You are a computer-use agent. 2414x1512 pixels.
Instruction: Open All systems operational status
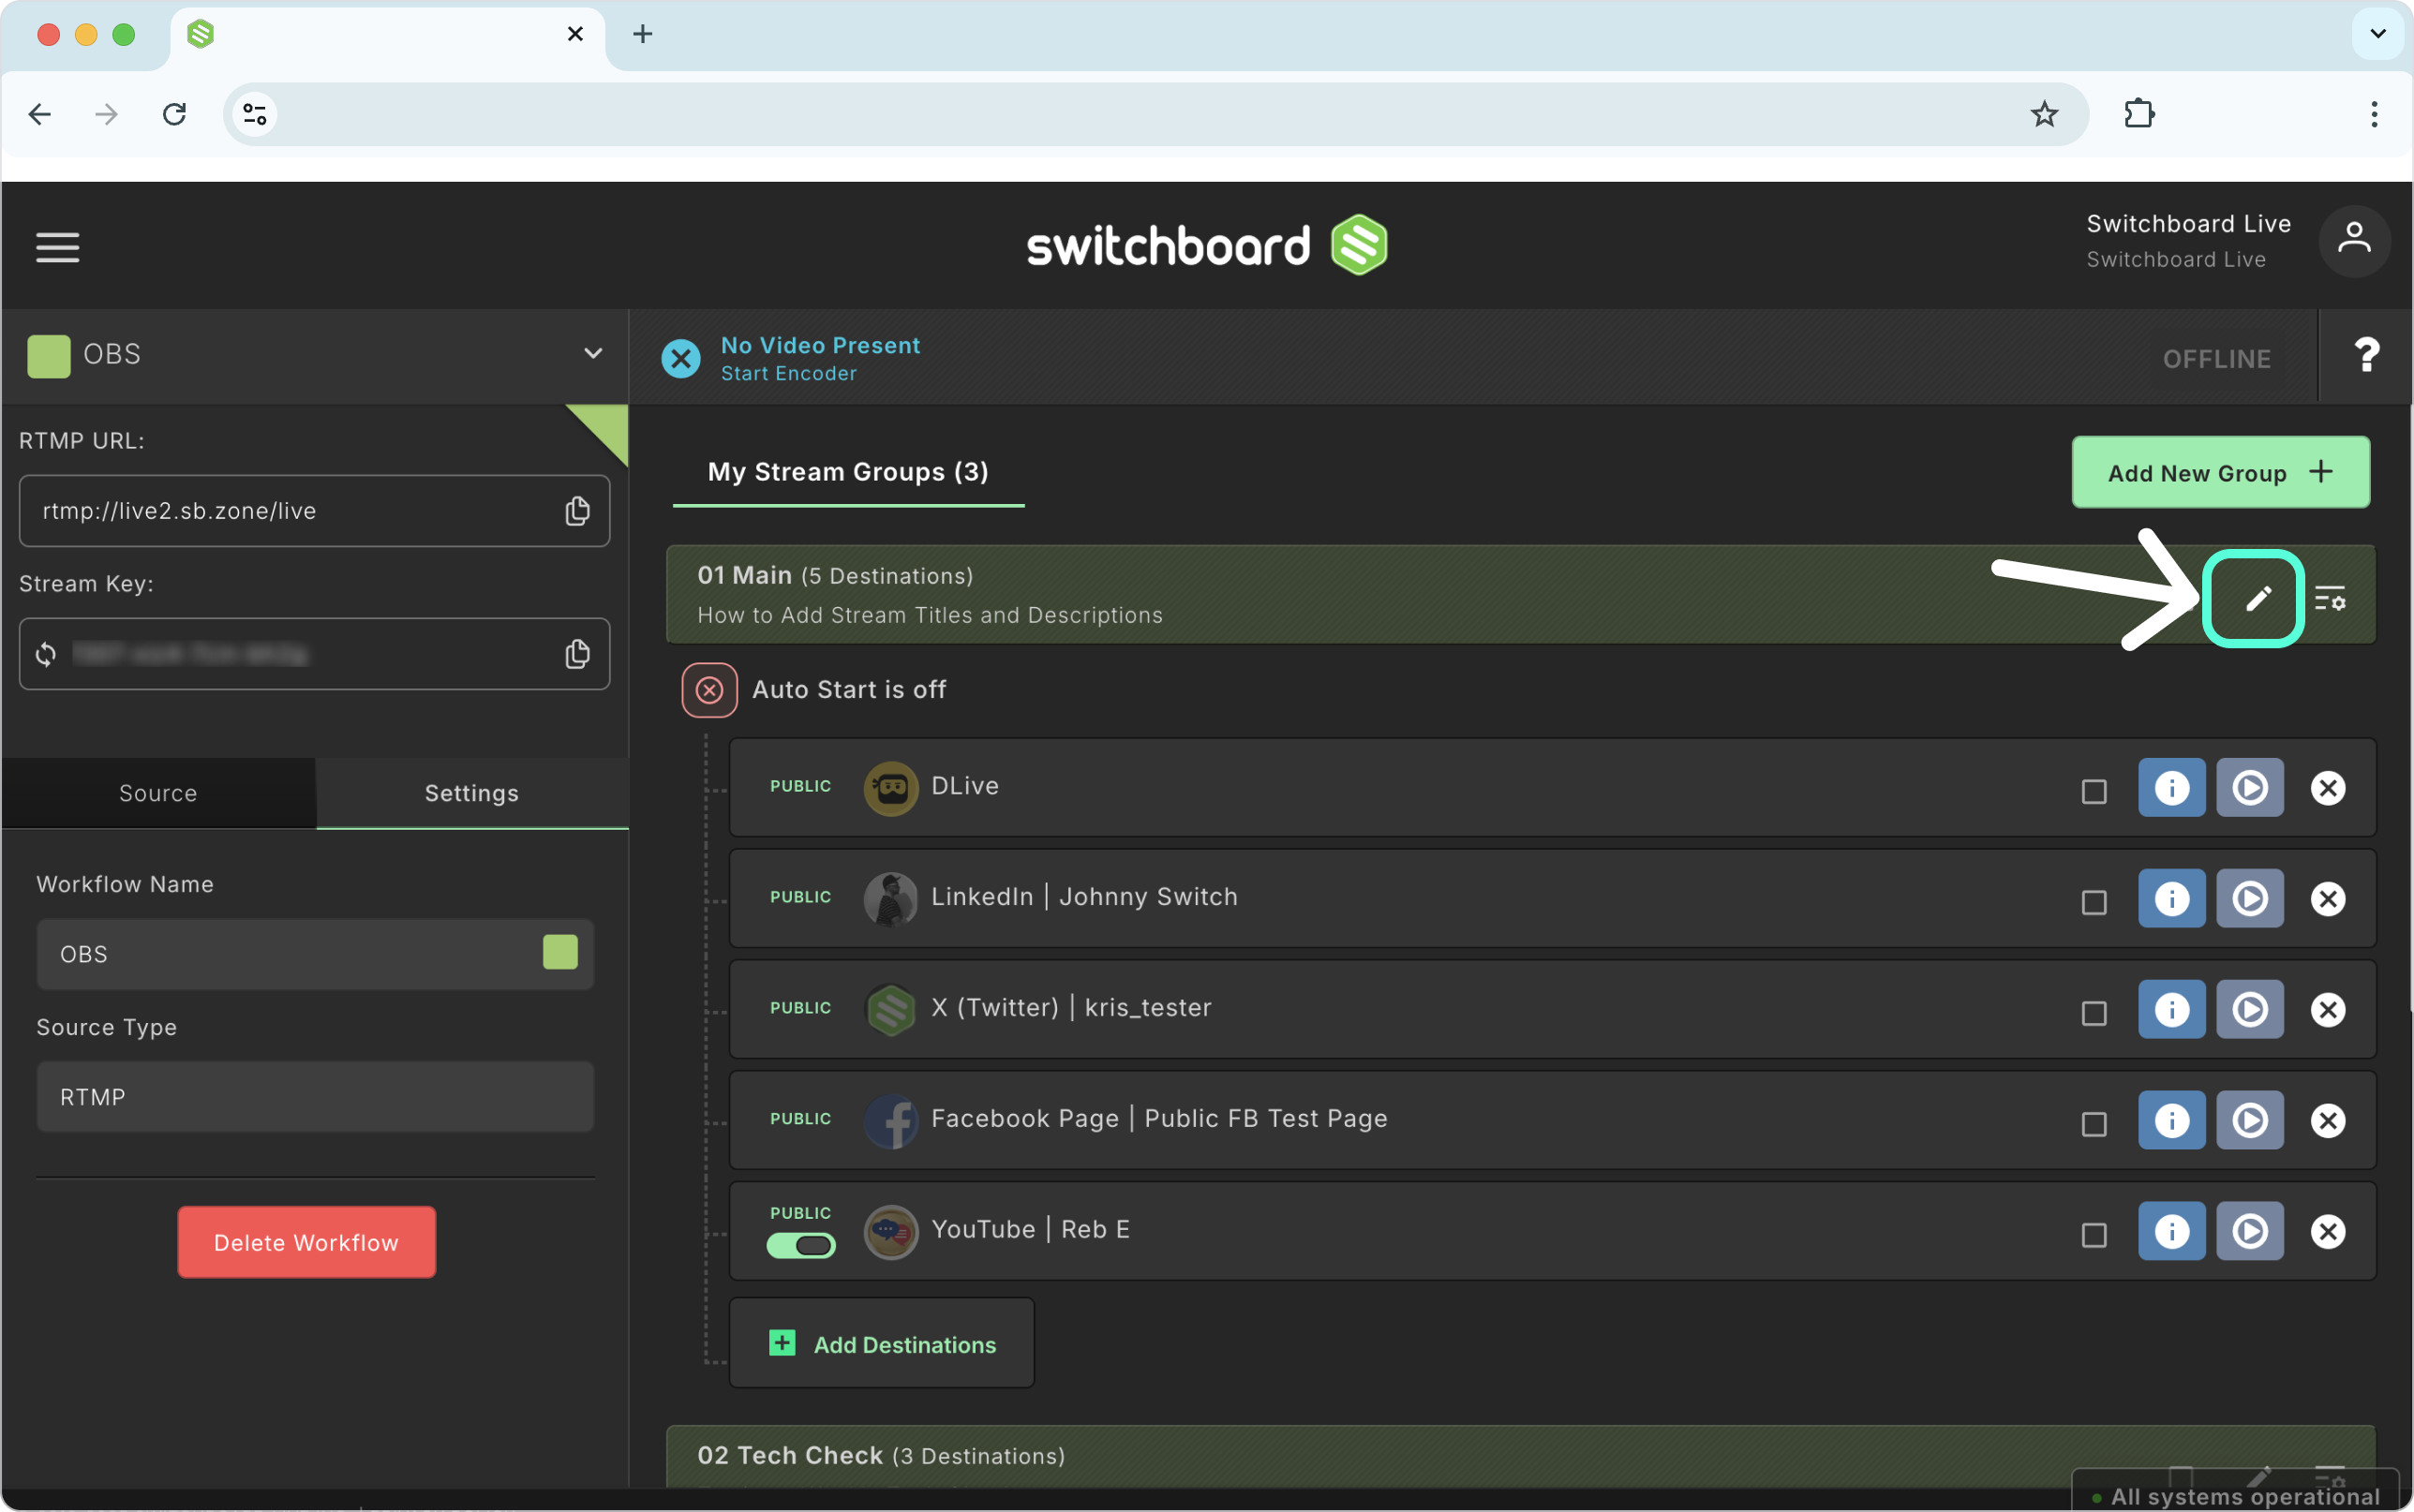tap(2234, 1496)
